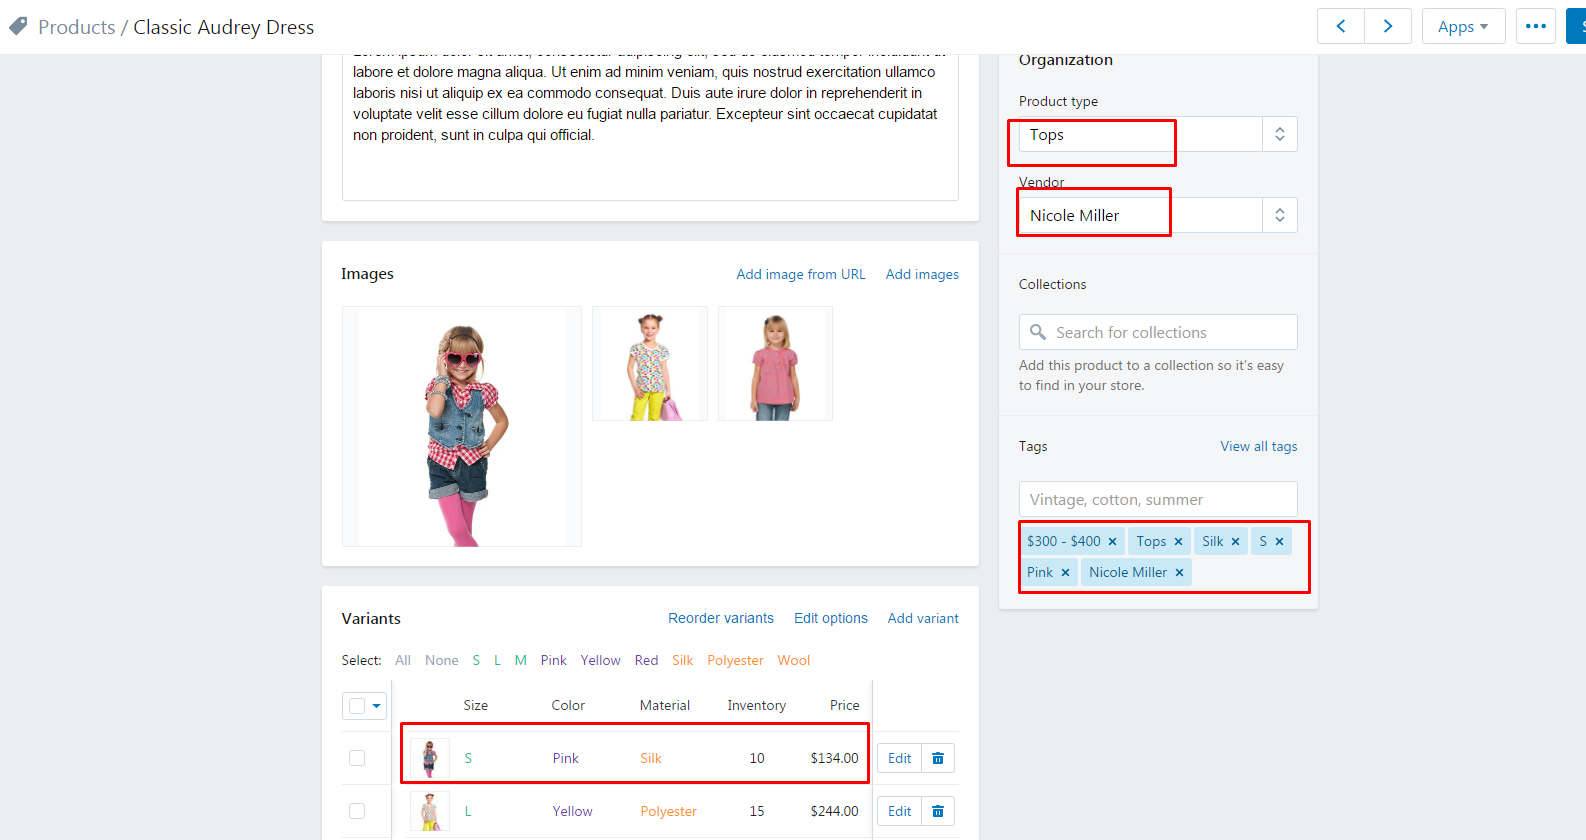The image size is (1586, 840).
Task: Click Add image from URL
Action: point(801,274)
